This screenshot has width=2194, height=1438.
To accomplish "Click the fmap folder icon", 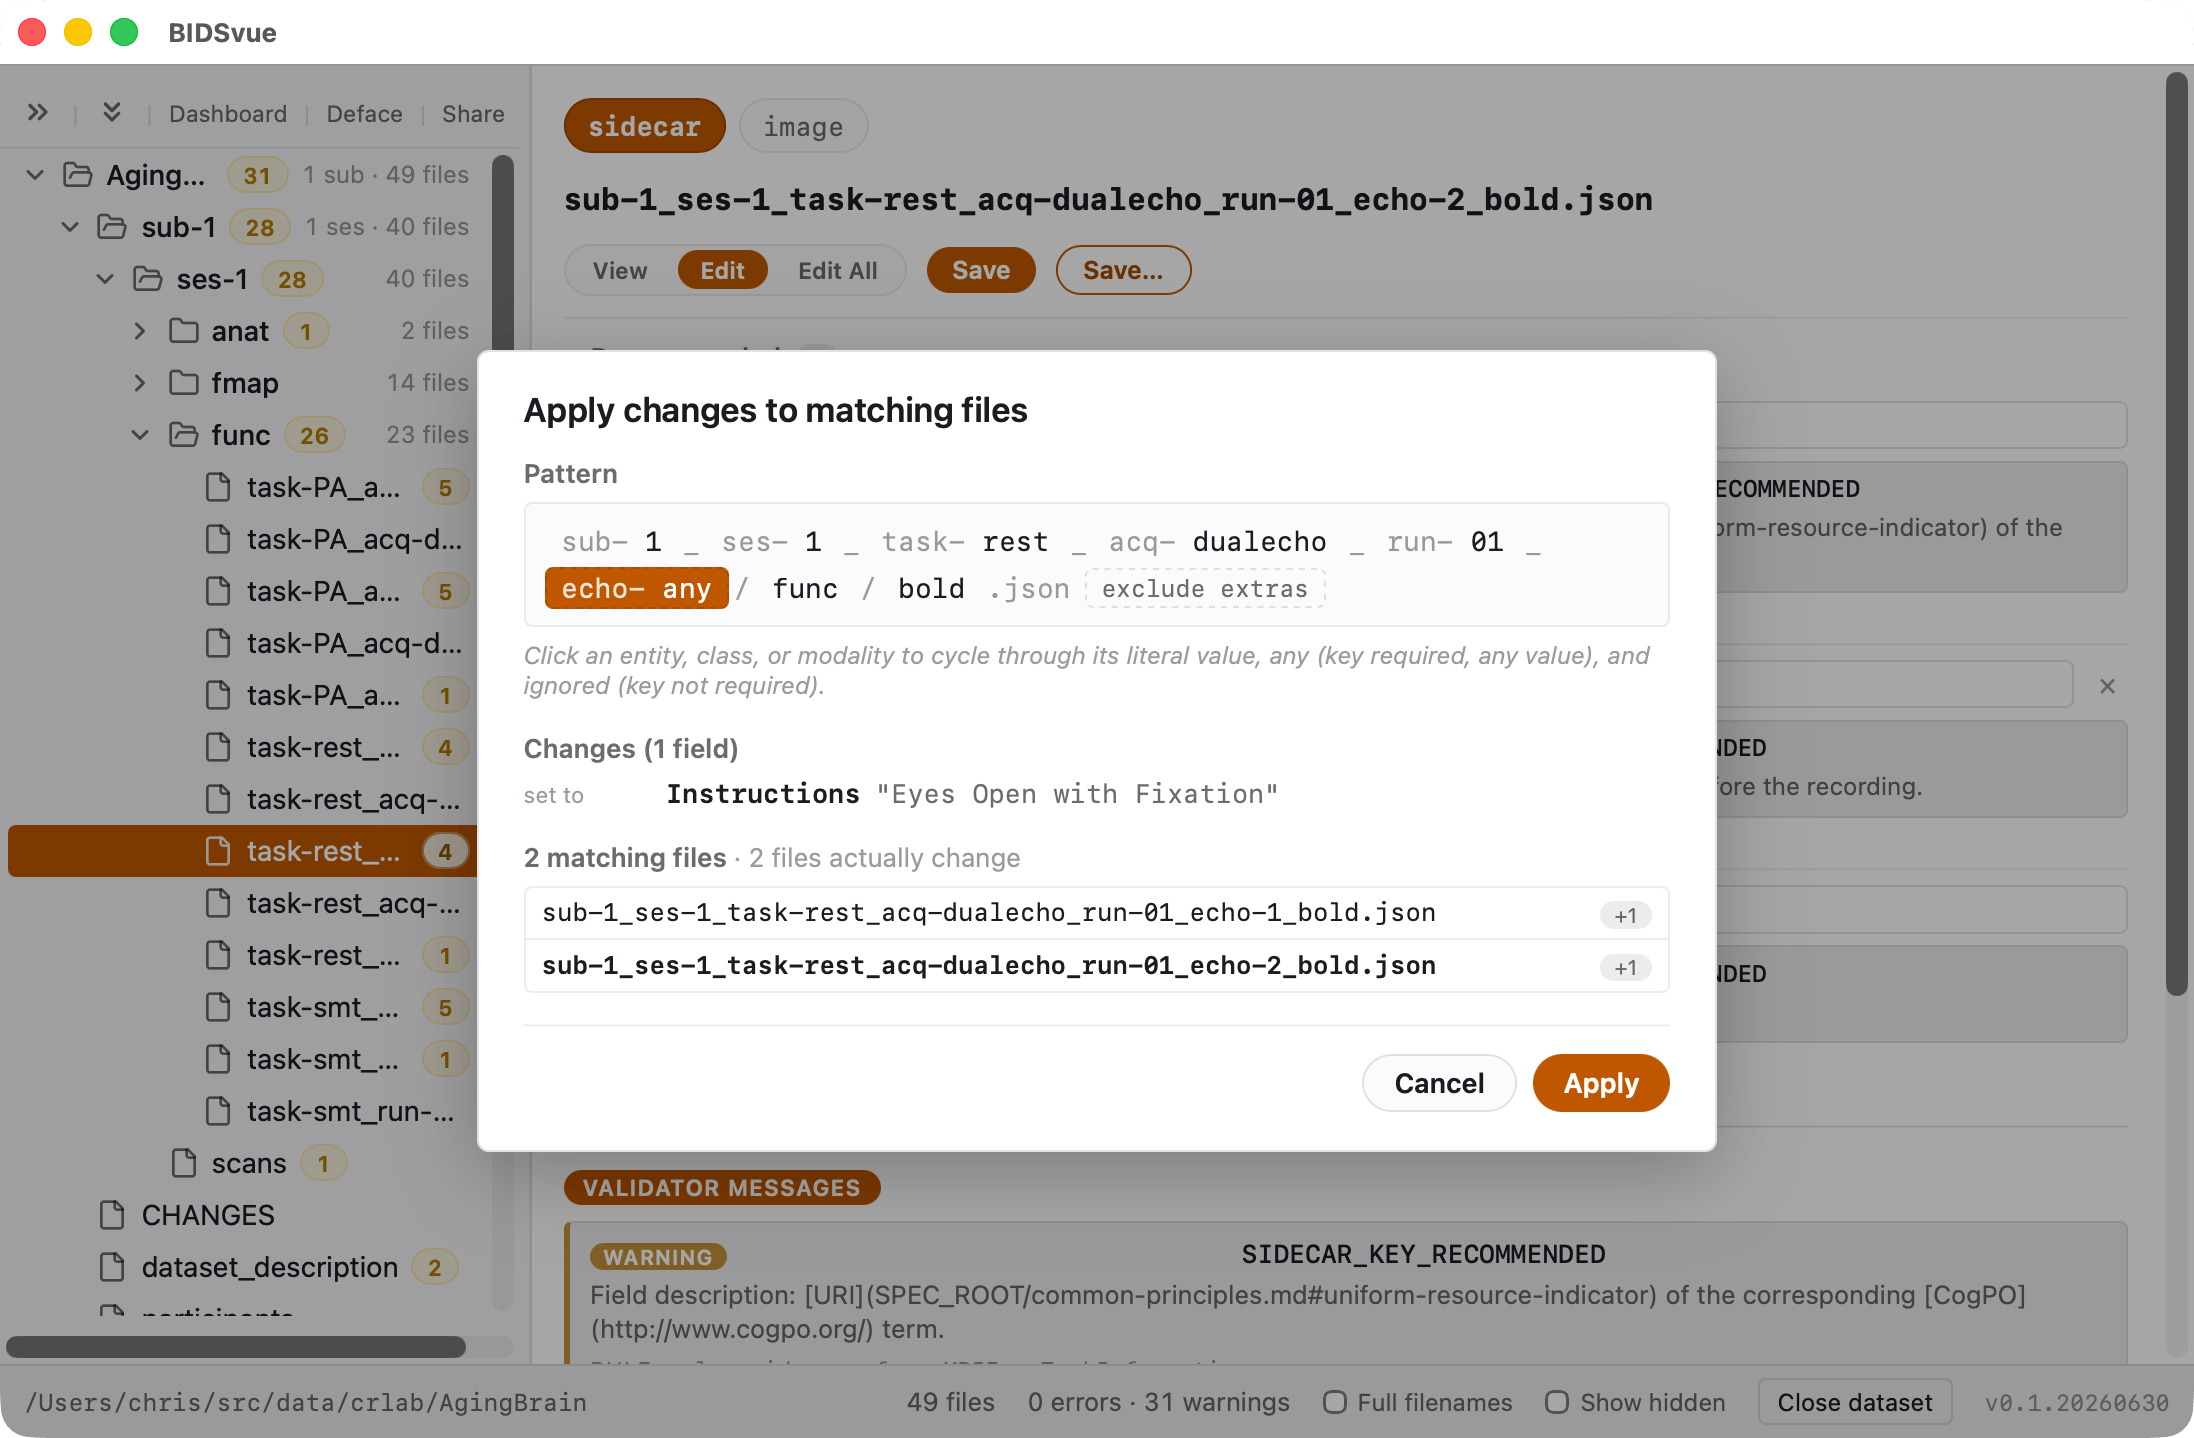I will tap(183, 383).
